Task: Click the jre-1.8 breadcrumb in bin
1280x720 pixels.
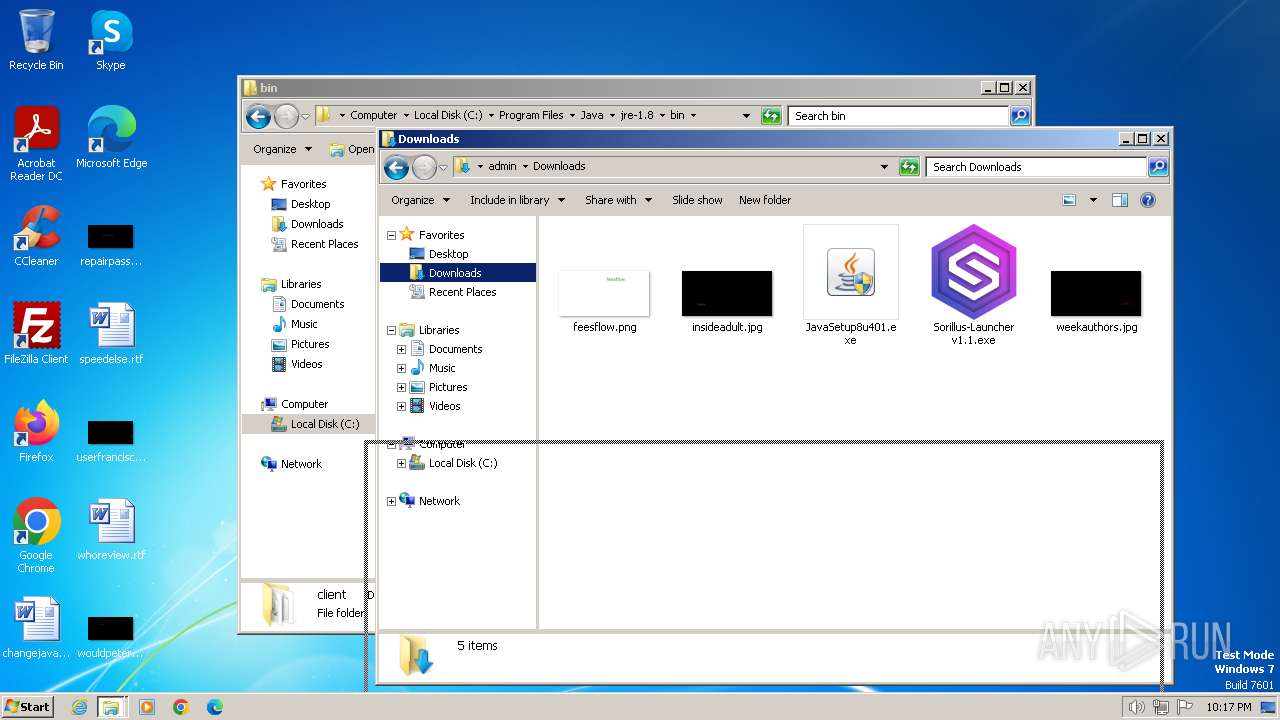Action: pos(637,116)
